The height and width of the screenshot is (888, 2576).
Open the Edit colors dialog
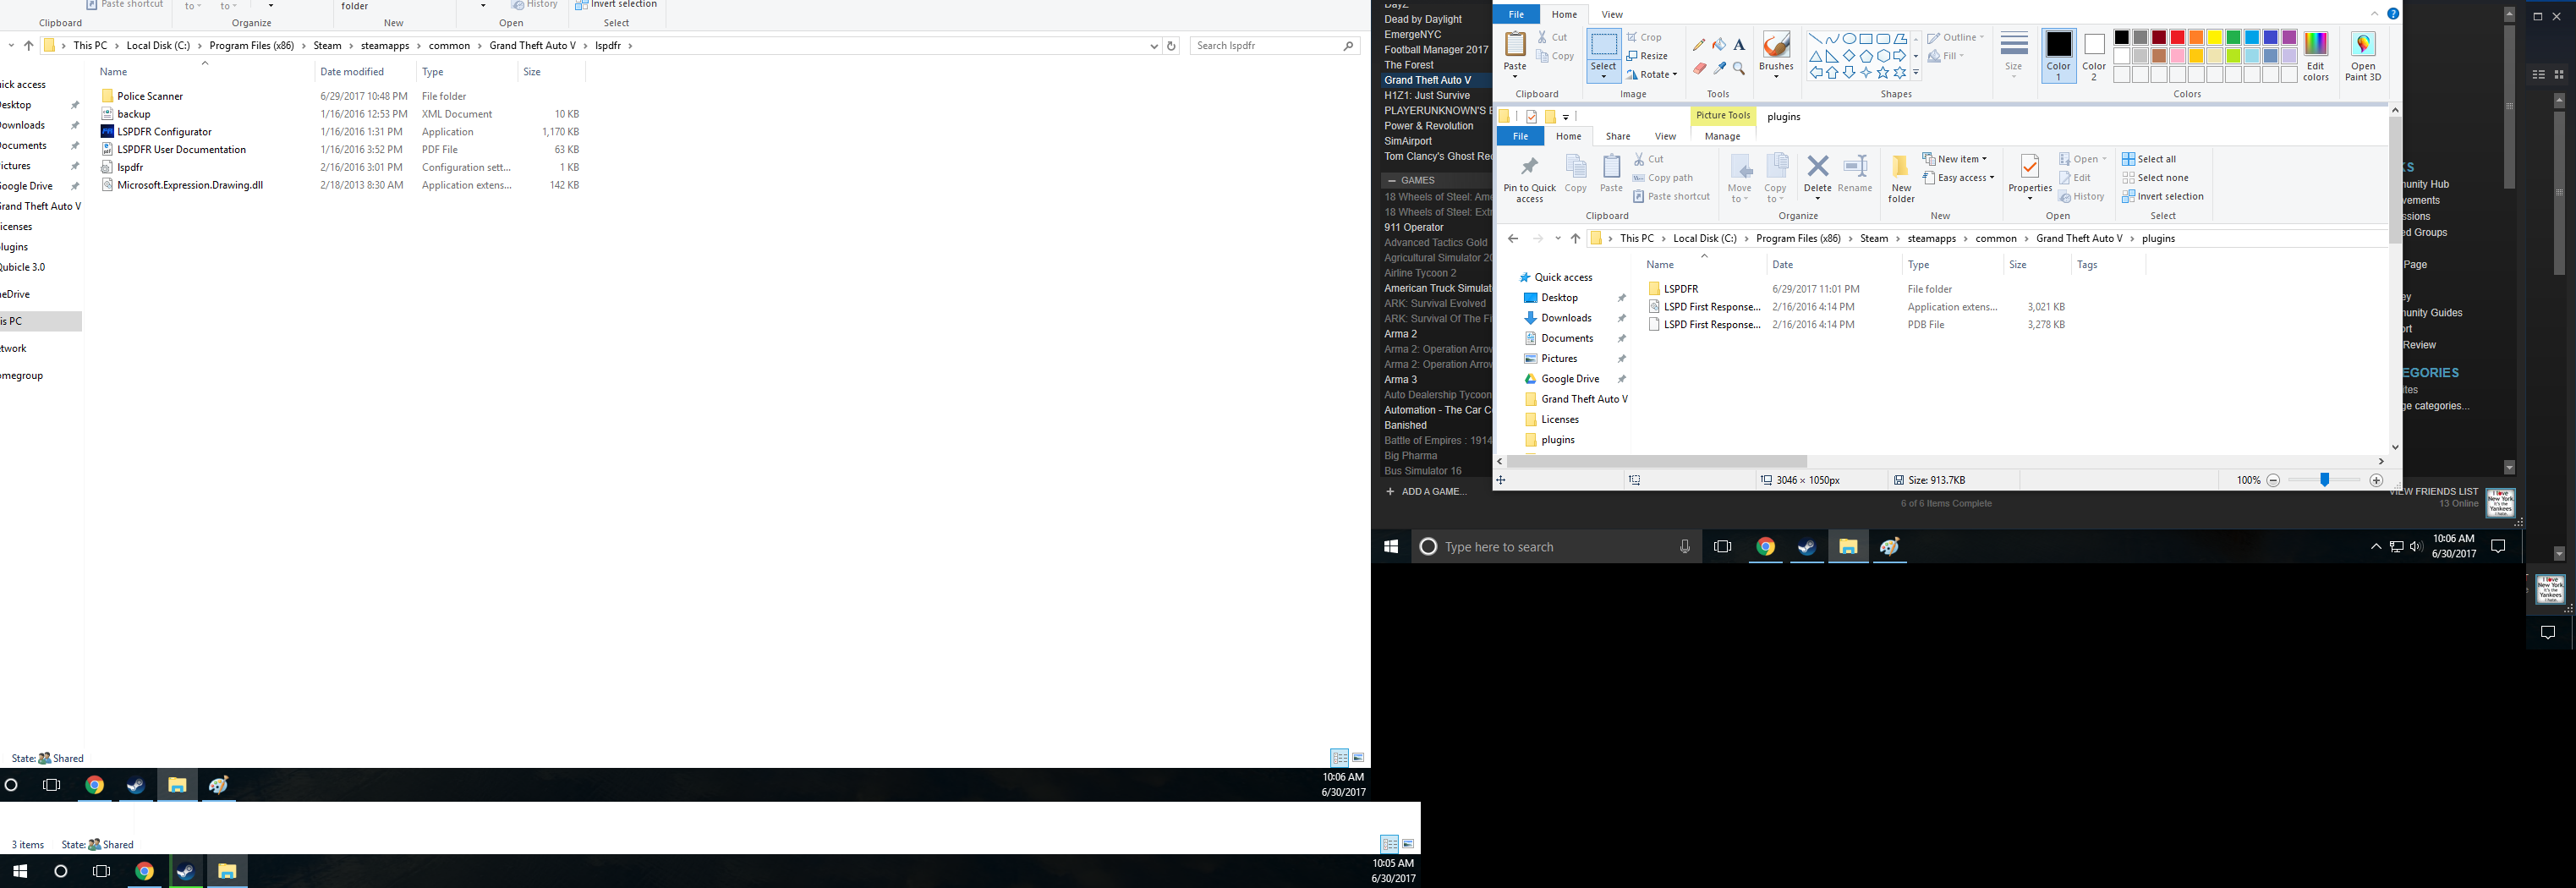pyautogui.click(x=2316, y=56)
